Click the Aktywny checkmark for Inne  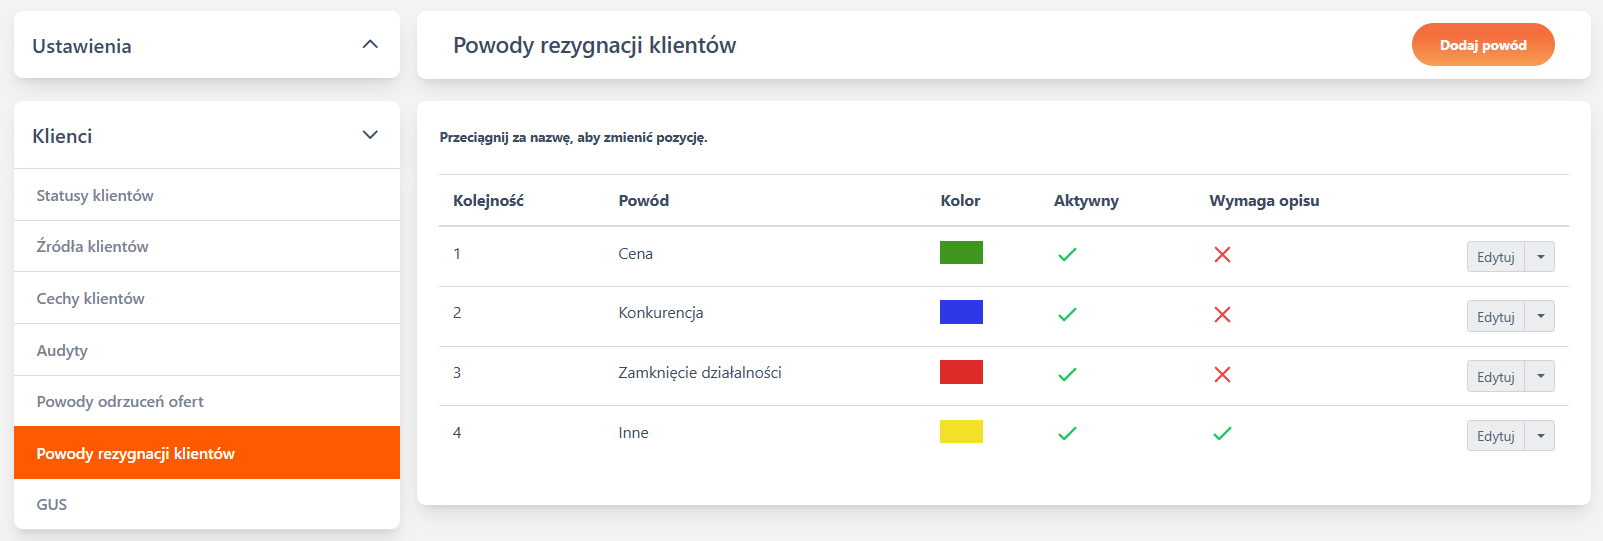[x=1067, y=433]
